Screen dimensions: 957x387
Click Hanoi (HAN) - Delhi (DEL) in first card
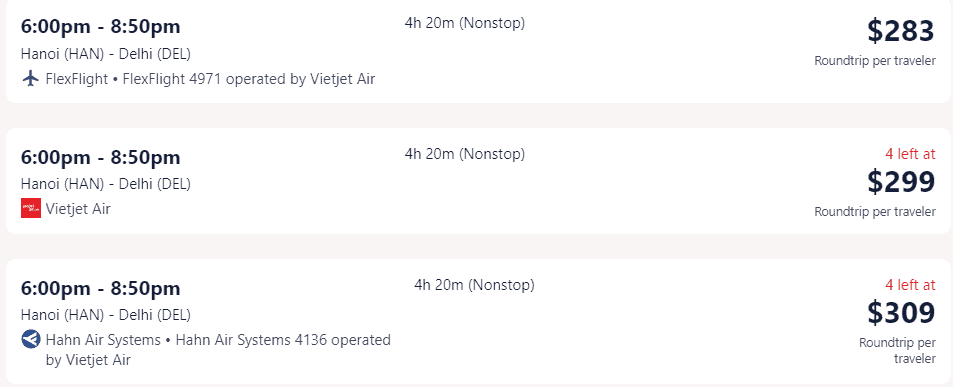pyautogui.click(x=106, y=54)
